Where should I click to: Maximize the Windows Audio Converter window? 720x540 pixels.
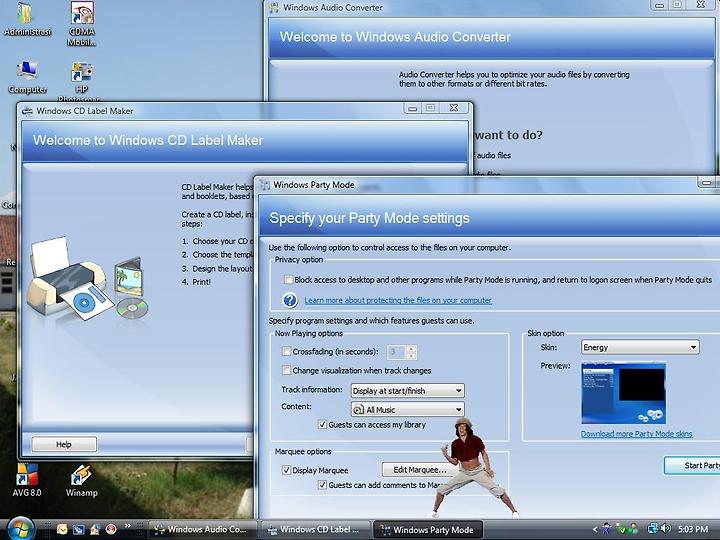[677, 5]
